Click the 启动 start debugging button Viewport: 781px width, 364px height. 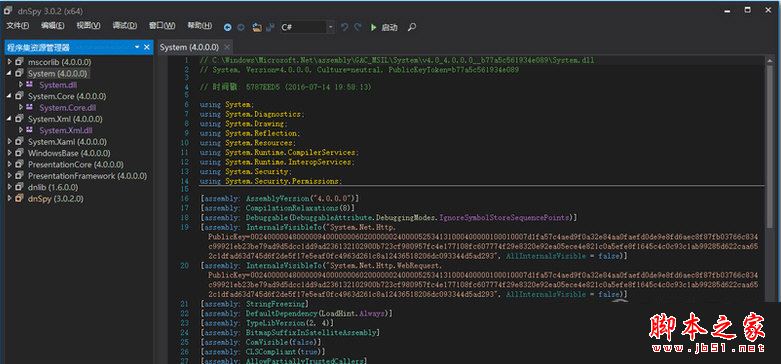coord(384,27)
